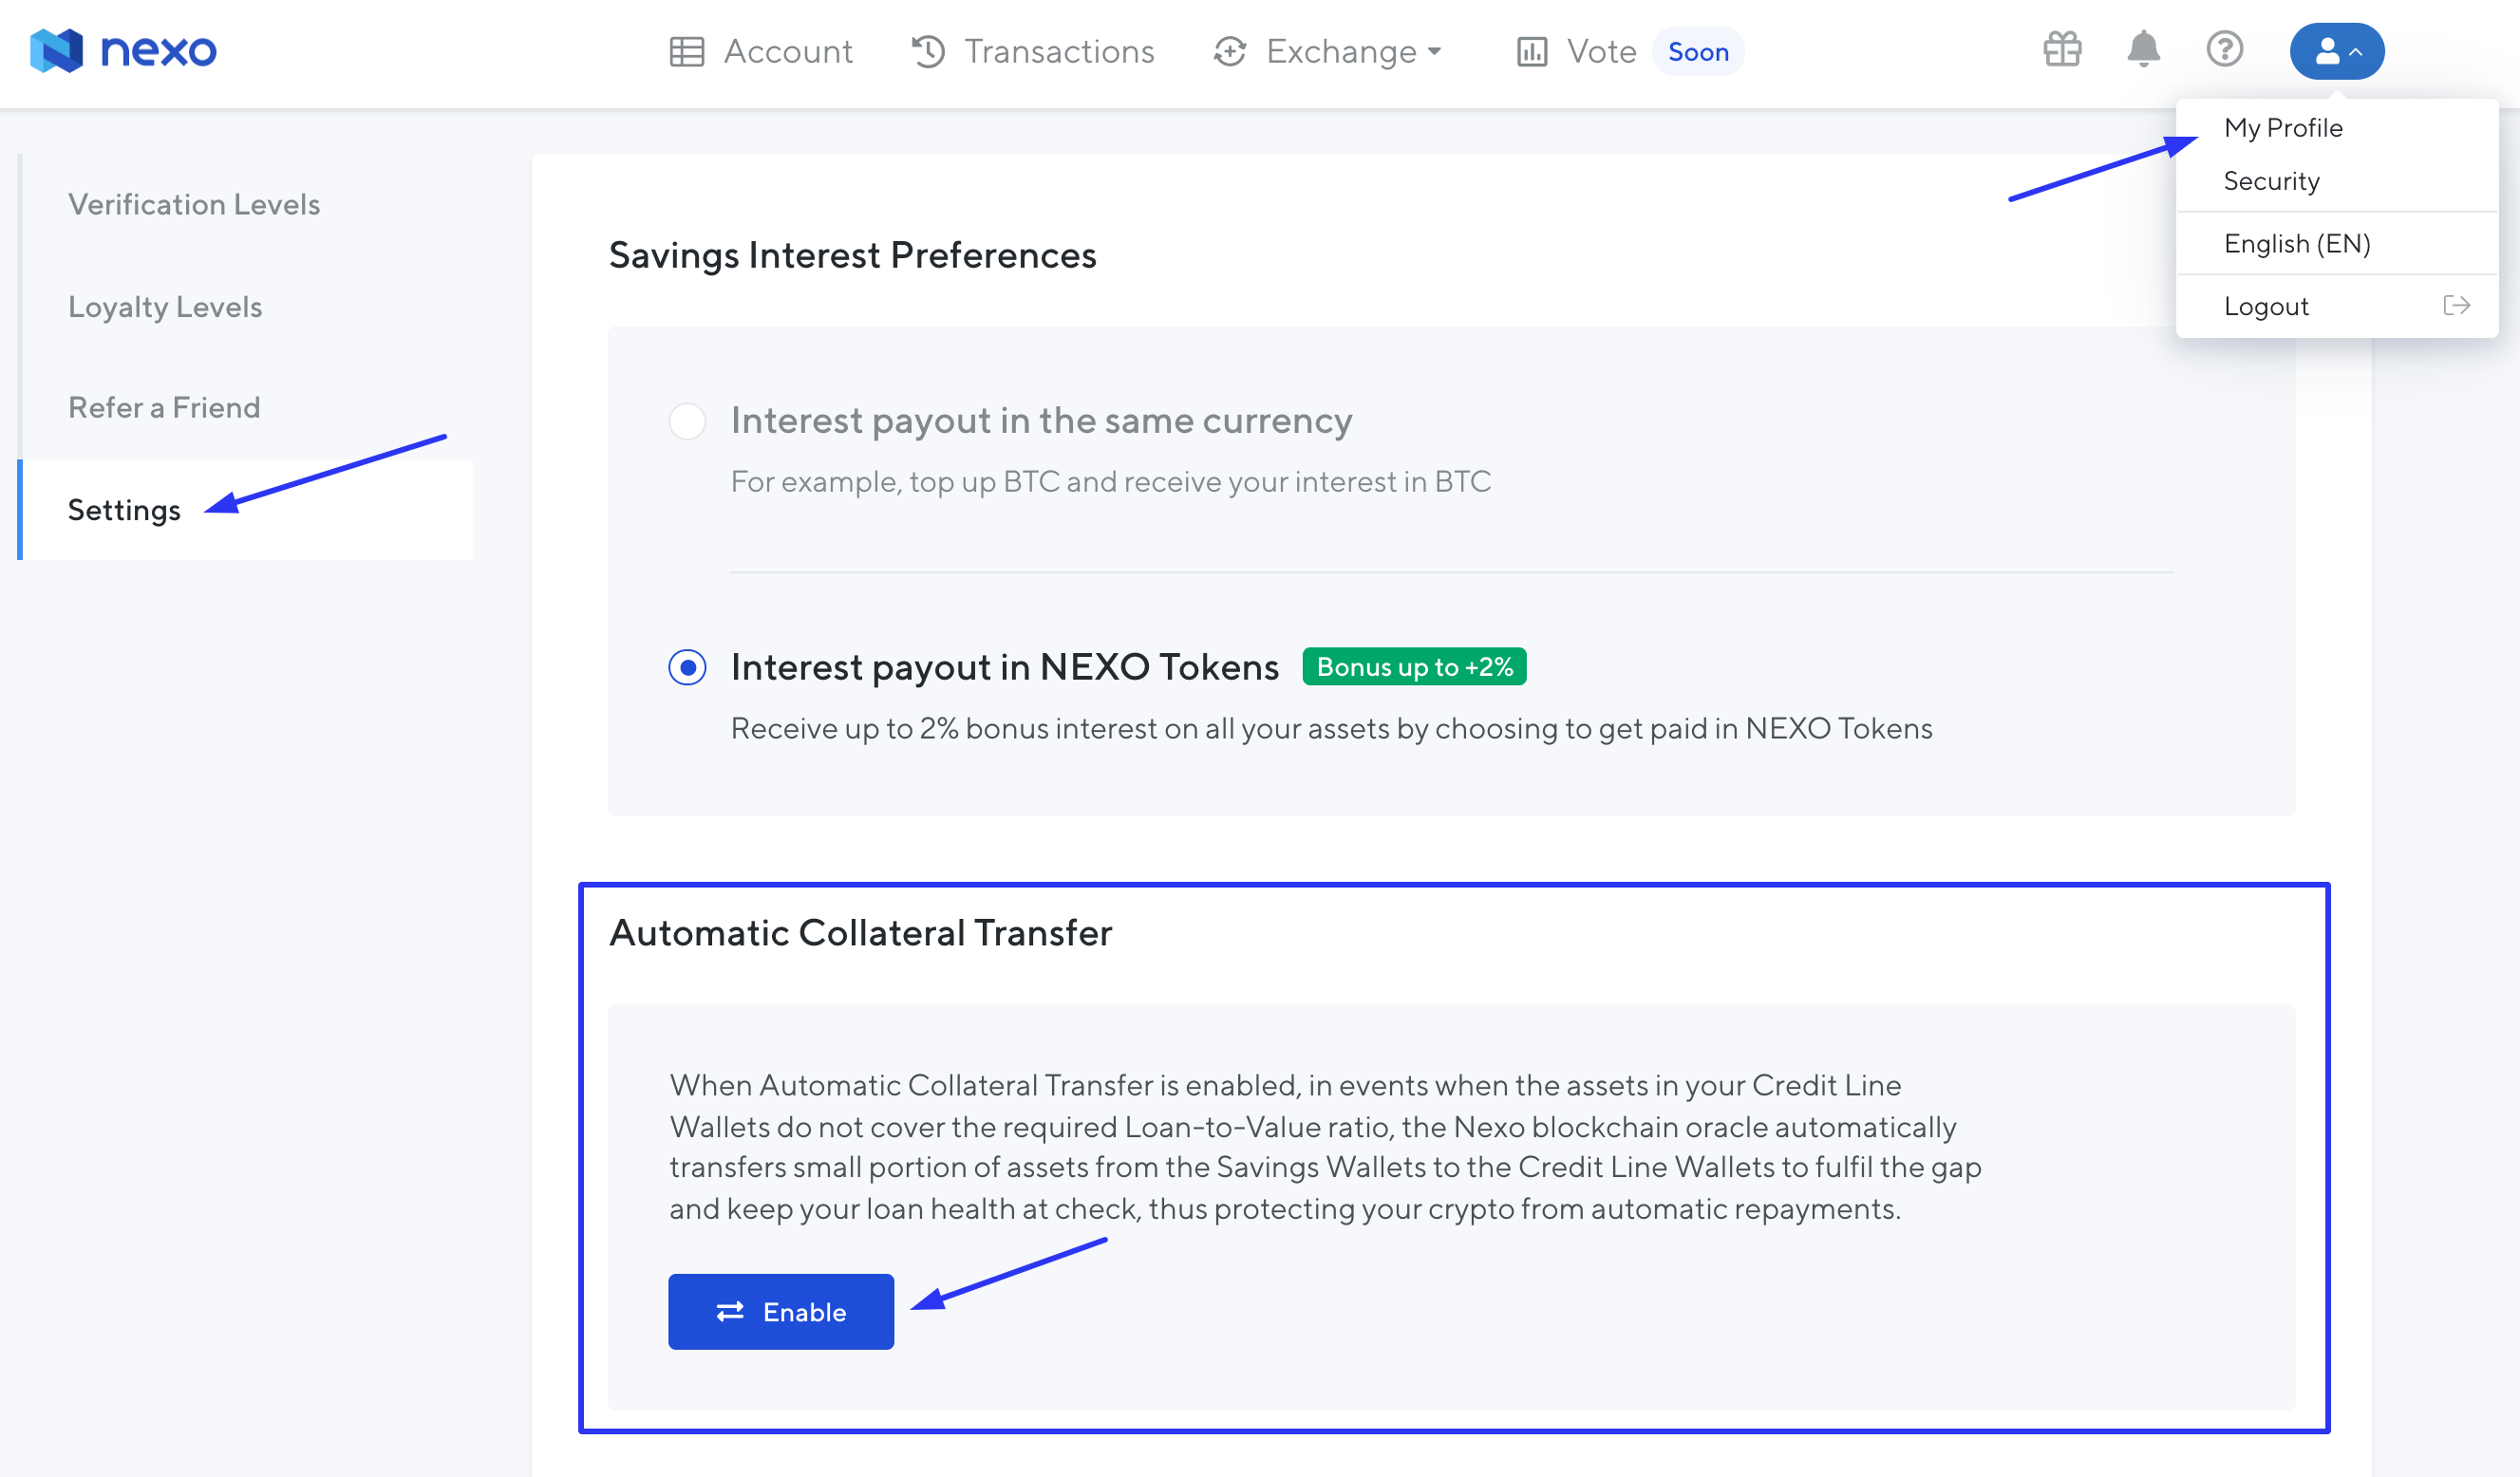Click the help question mark icon

(x=2224, y=49)
